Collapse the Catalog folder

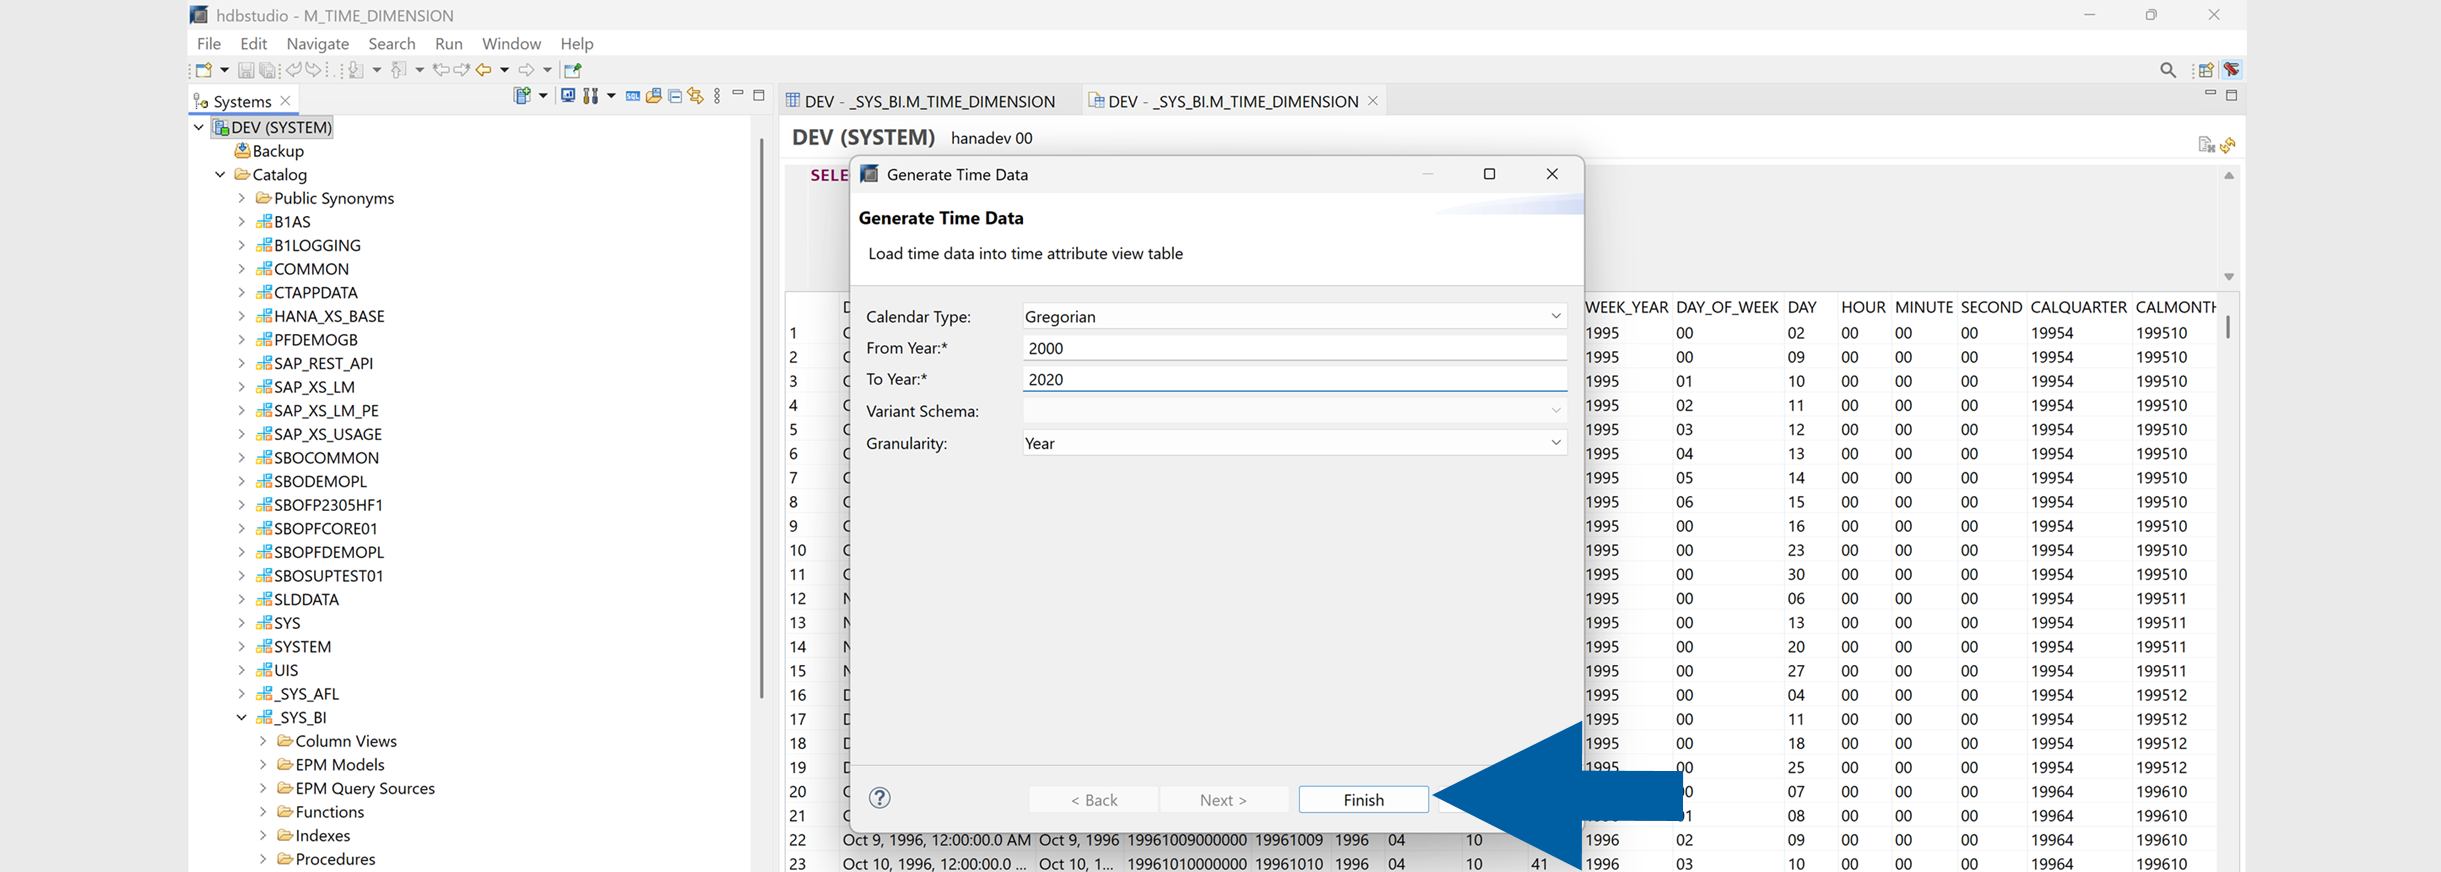click(x=220, y=174)
